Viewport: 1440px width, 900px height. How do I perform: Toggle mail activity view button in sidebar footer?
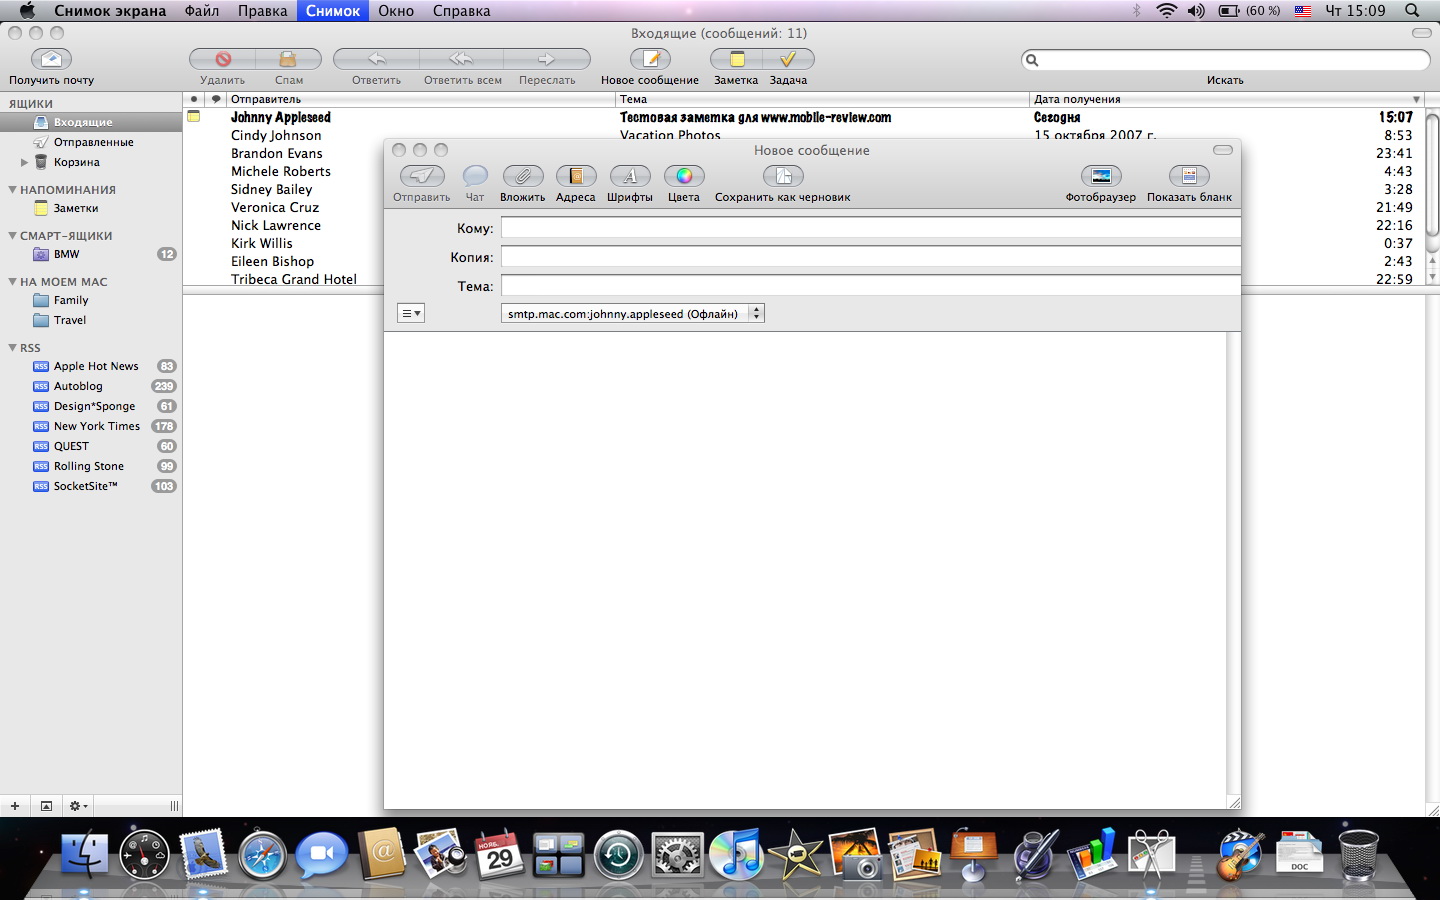tap(46, 806)
